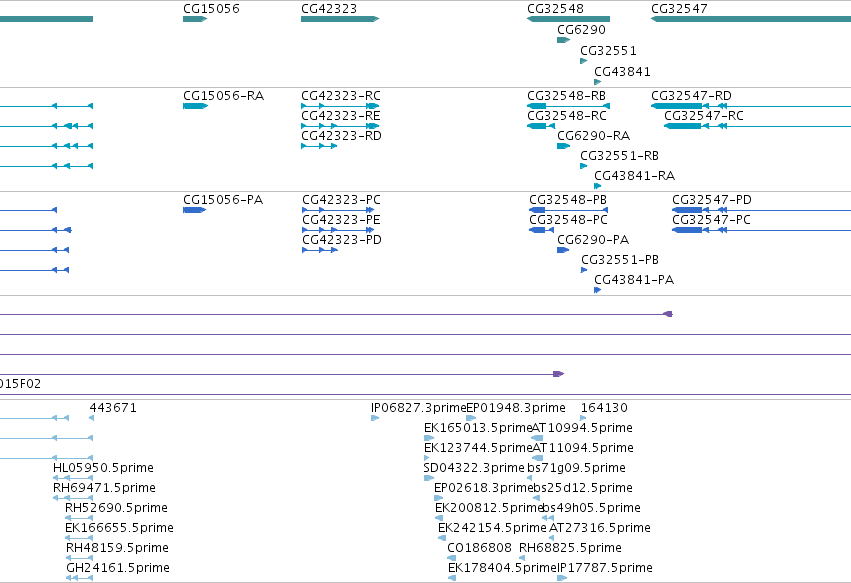851x583 pixels.
Task: Select the CG6290-RA transcript glyph
Action: [x=563, y=146]
